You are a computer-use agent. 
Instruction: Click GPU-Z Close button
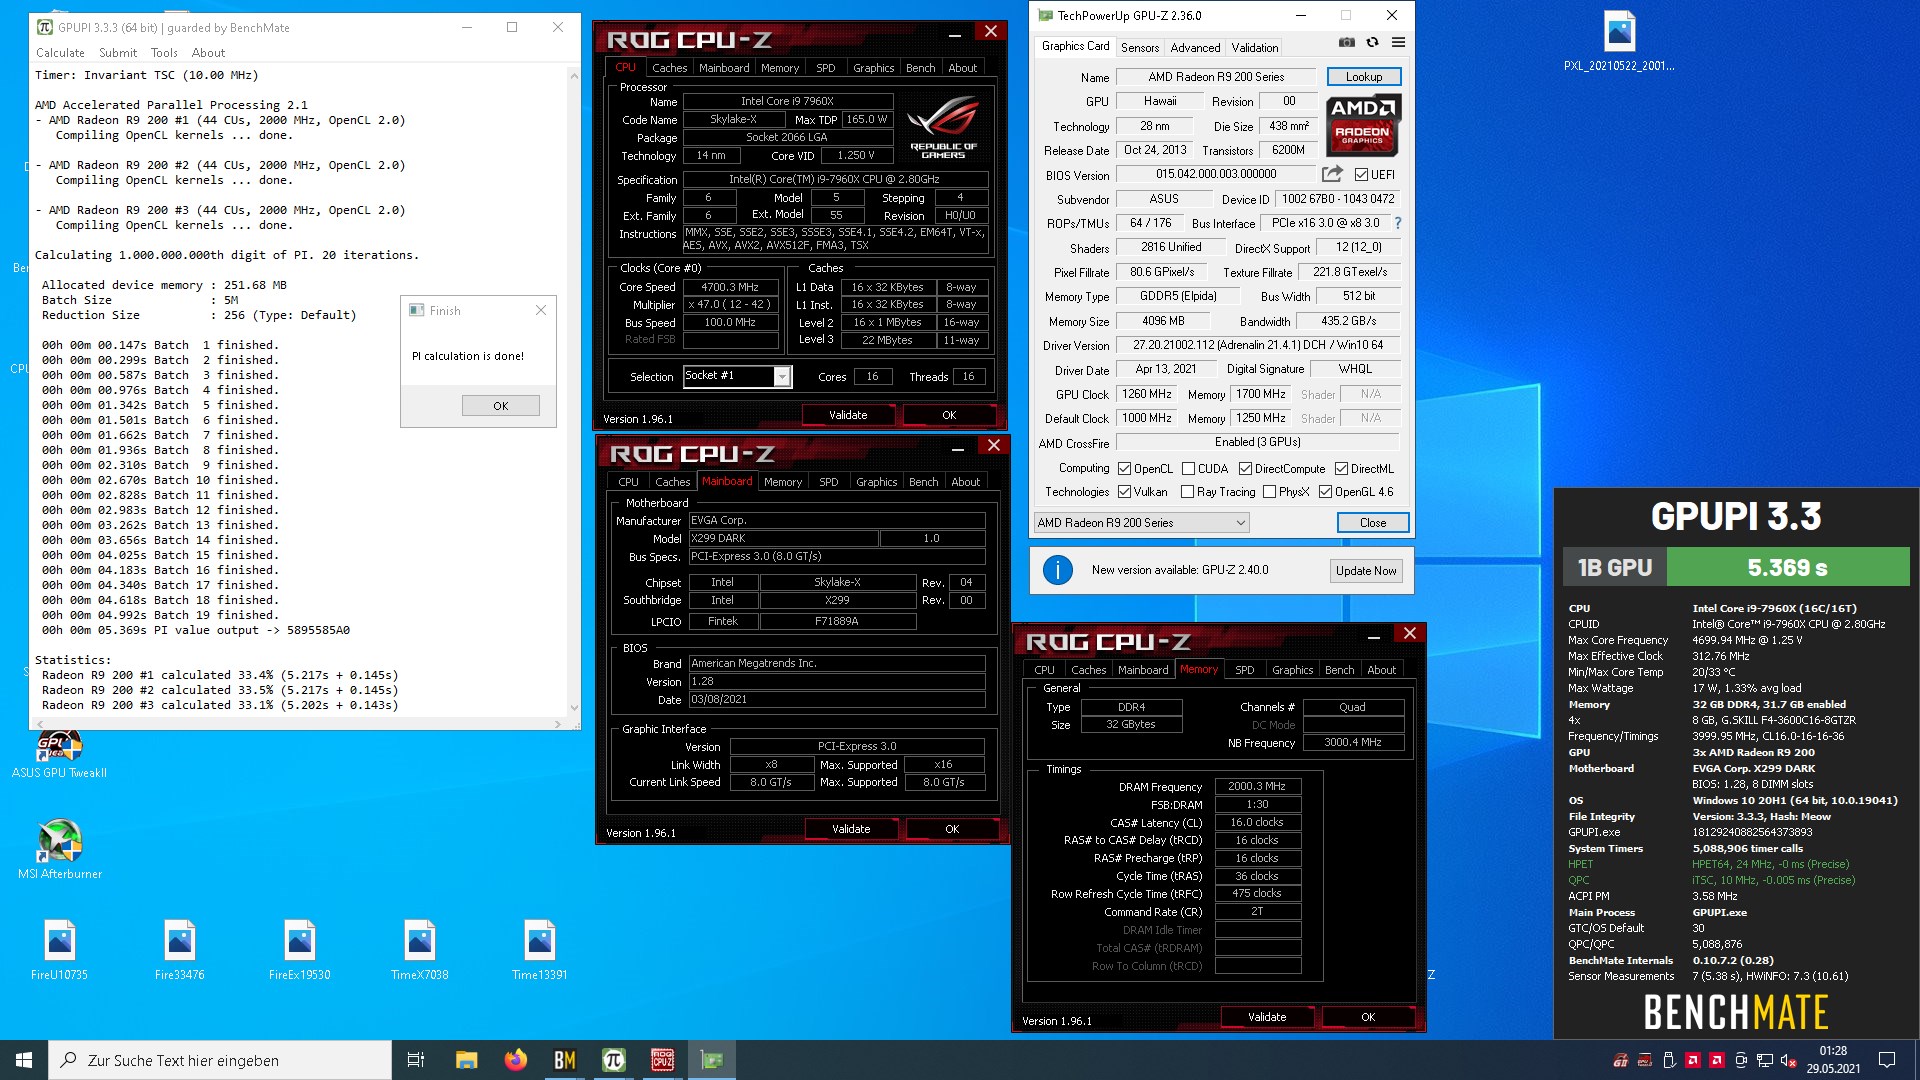[x=1372, y=523]
